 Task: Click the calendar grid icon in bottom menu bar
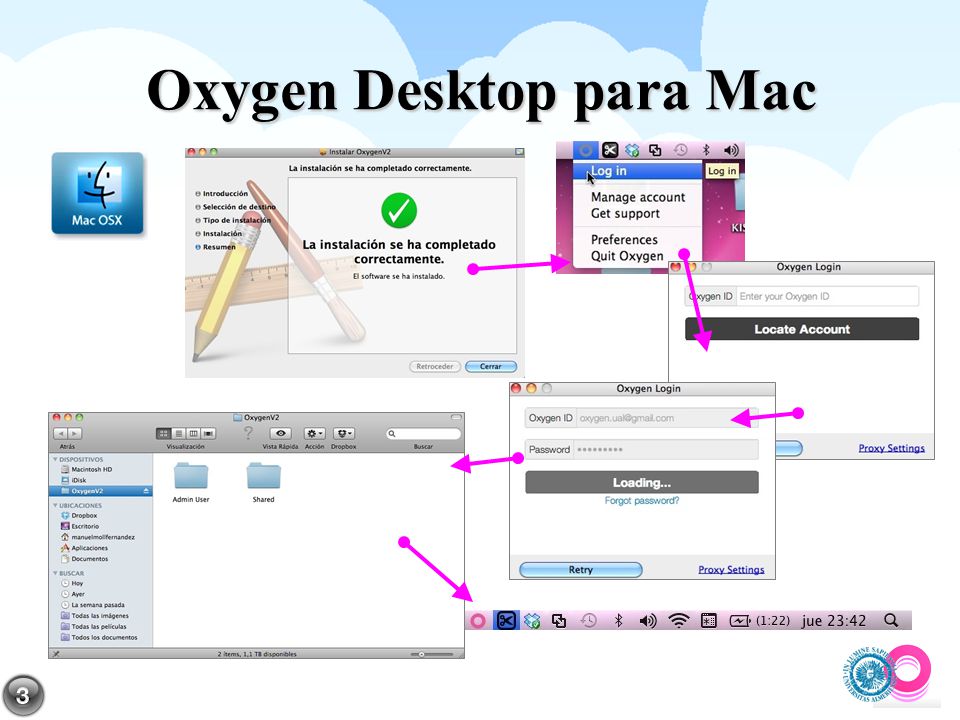coord(708,620)
